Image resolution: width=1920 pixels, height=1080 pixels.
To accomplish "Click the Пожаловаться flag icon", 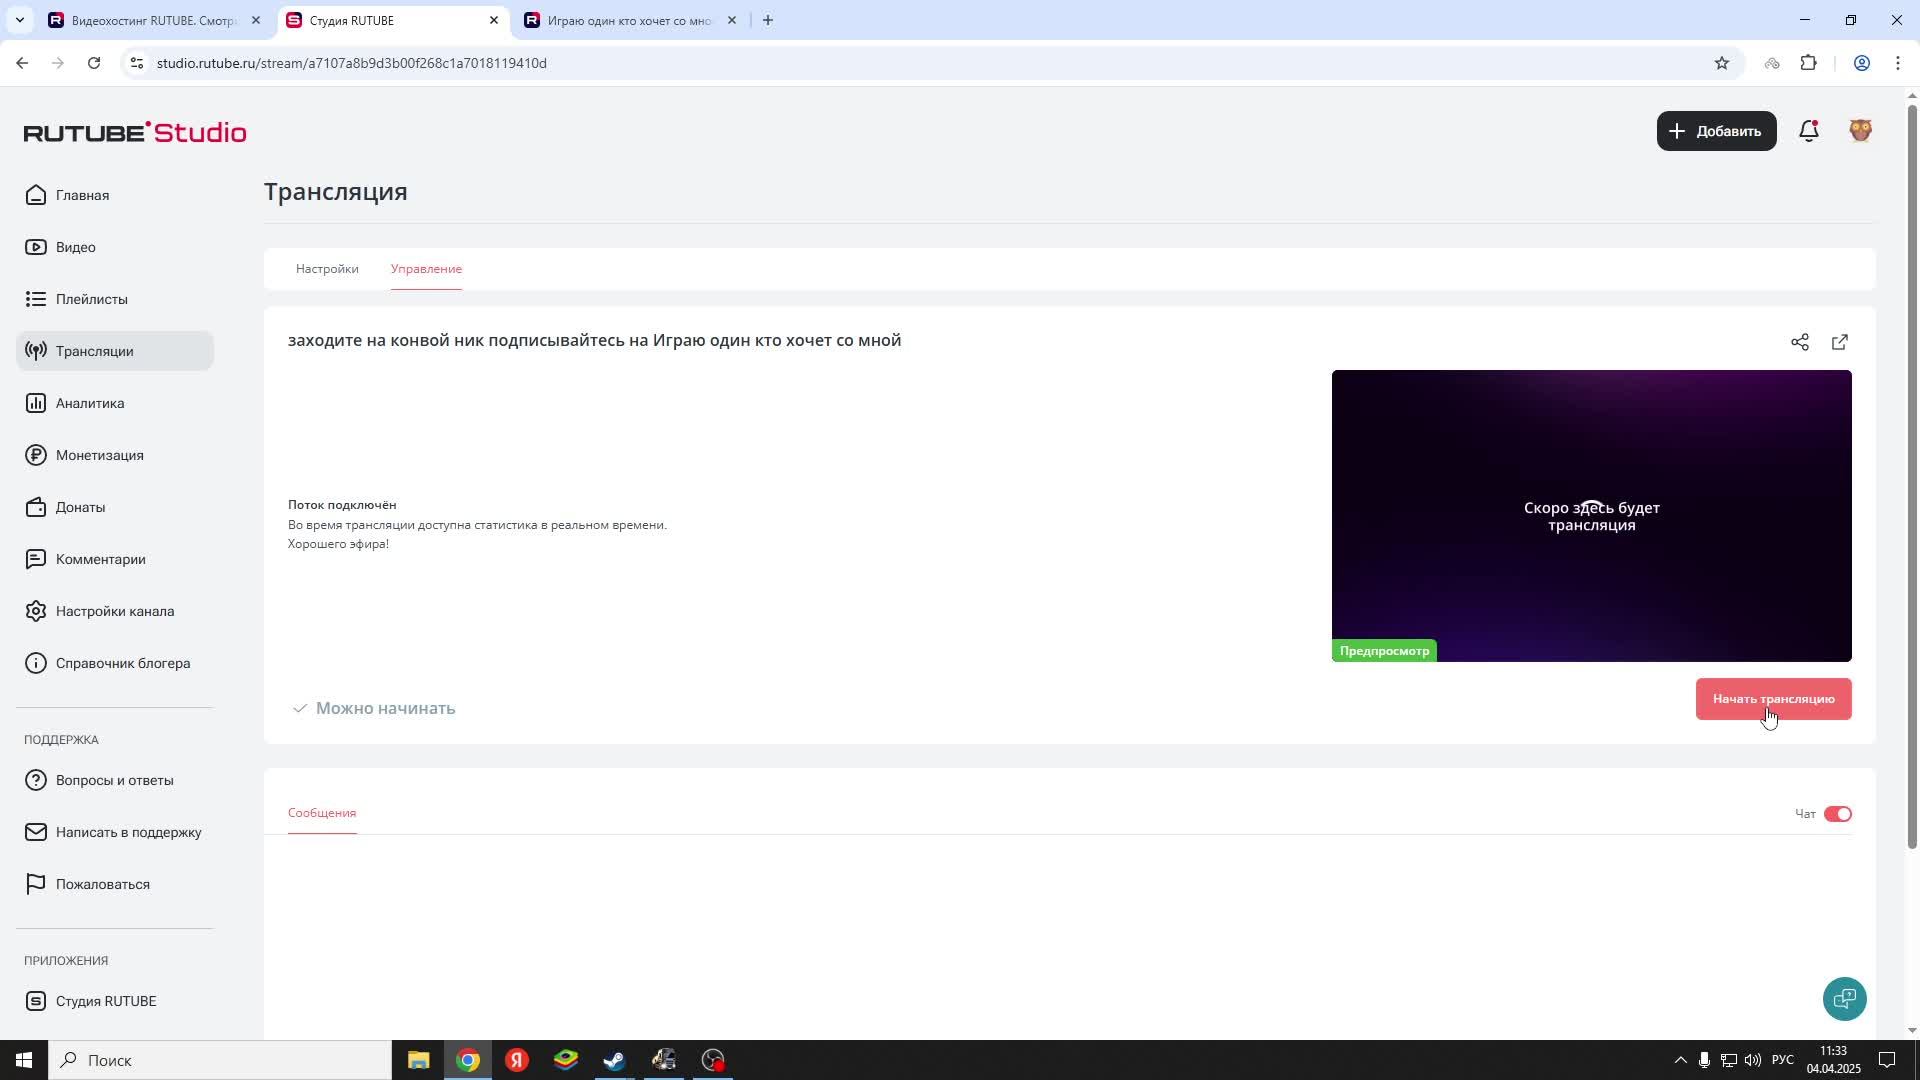I will [x=36, y=884].
